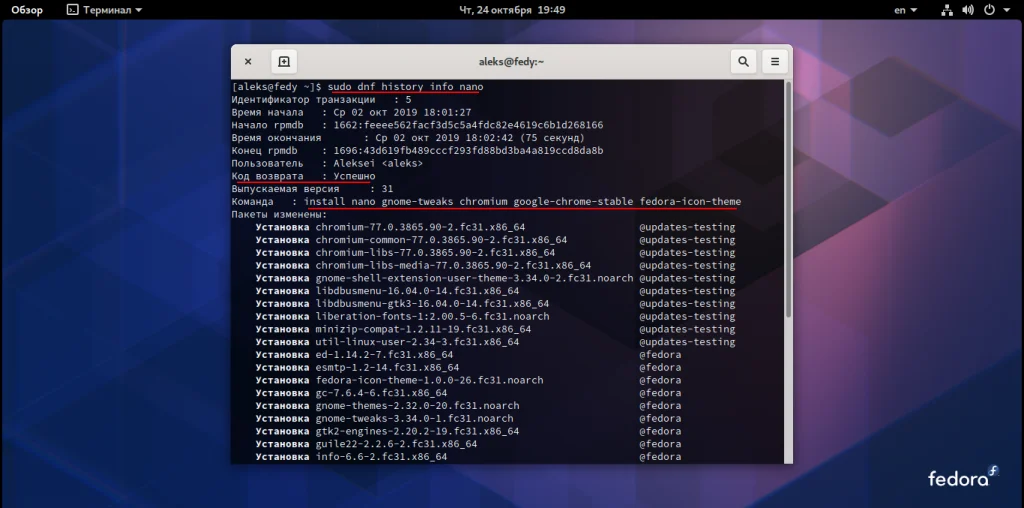Viewport: 1024px width, 508px height.
Task: Click the 'Выпускаемая версия : 31' line
Action: pos(312,189)
